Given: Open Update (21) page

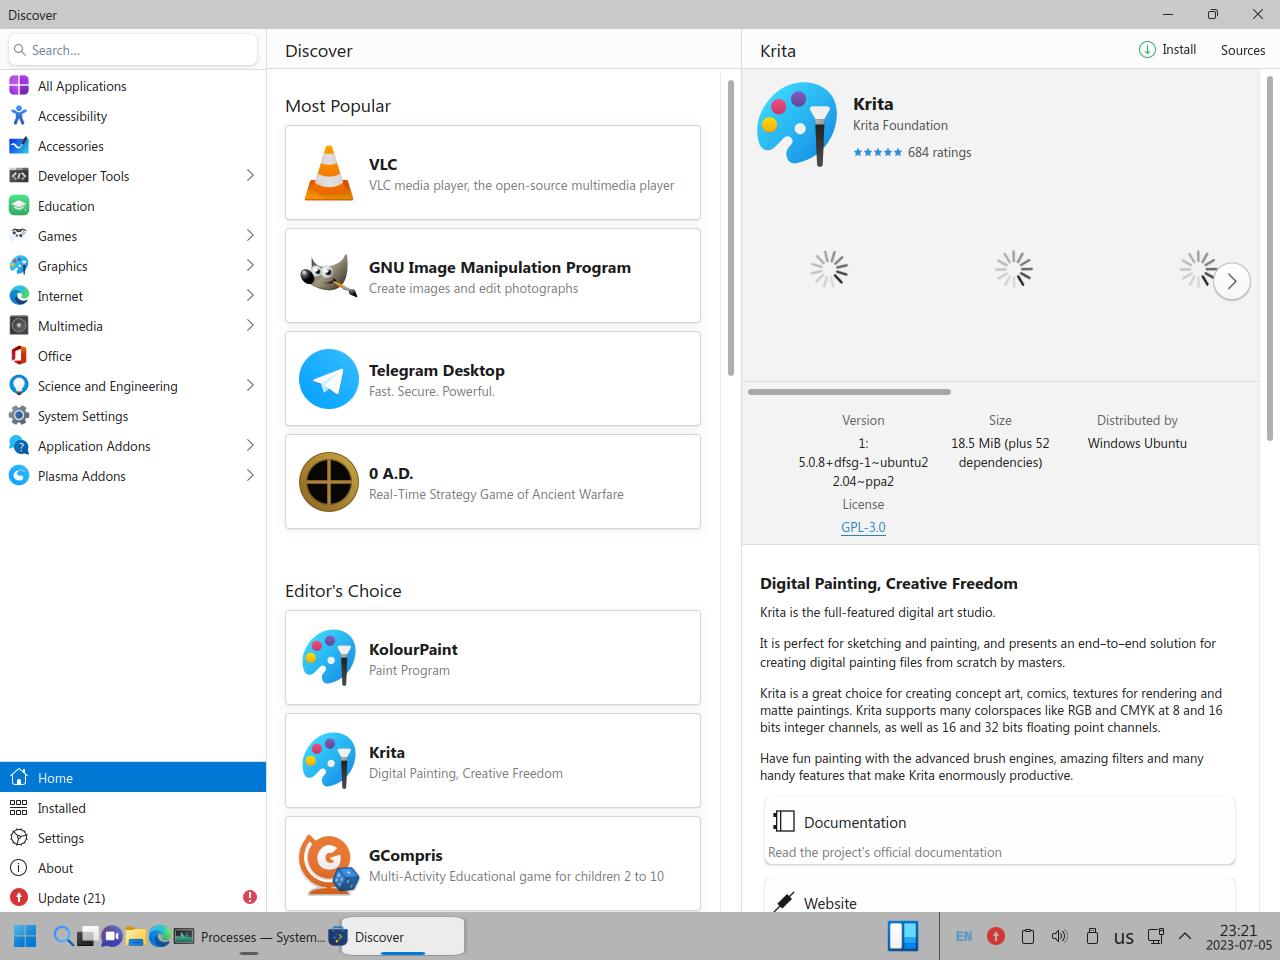Looking at the screenshot, I should 133,898.
